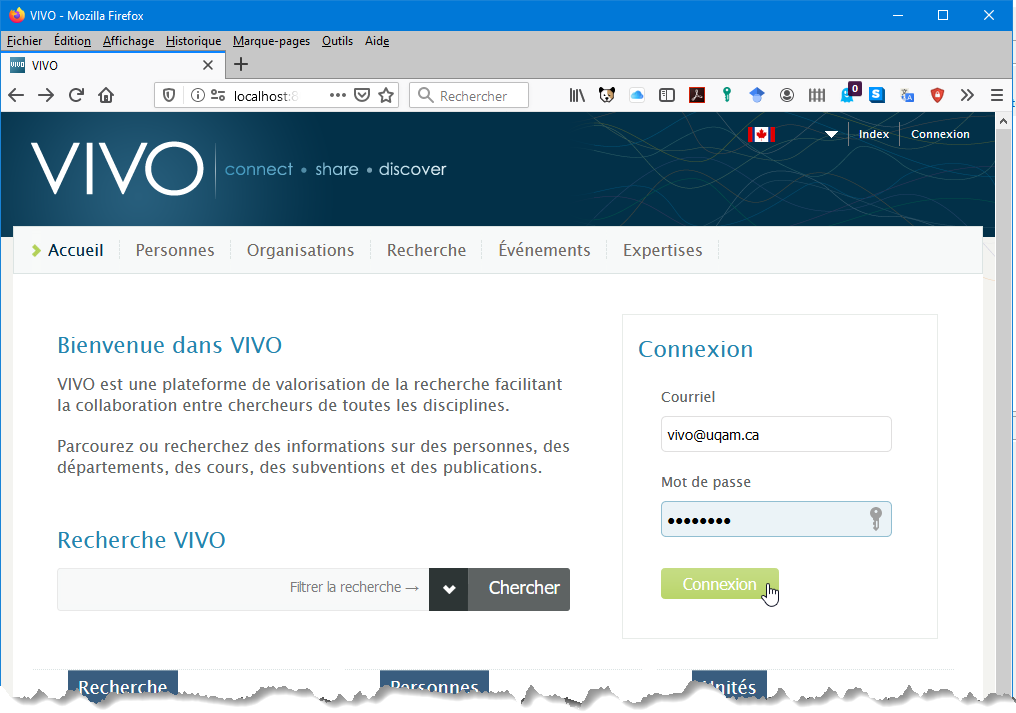Save page to Pocket

pyautogui.click(x=362, y=95)
